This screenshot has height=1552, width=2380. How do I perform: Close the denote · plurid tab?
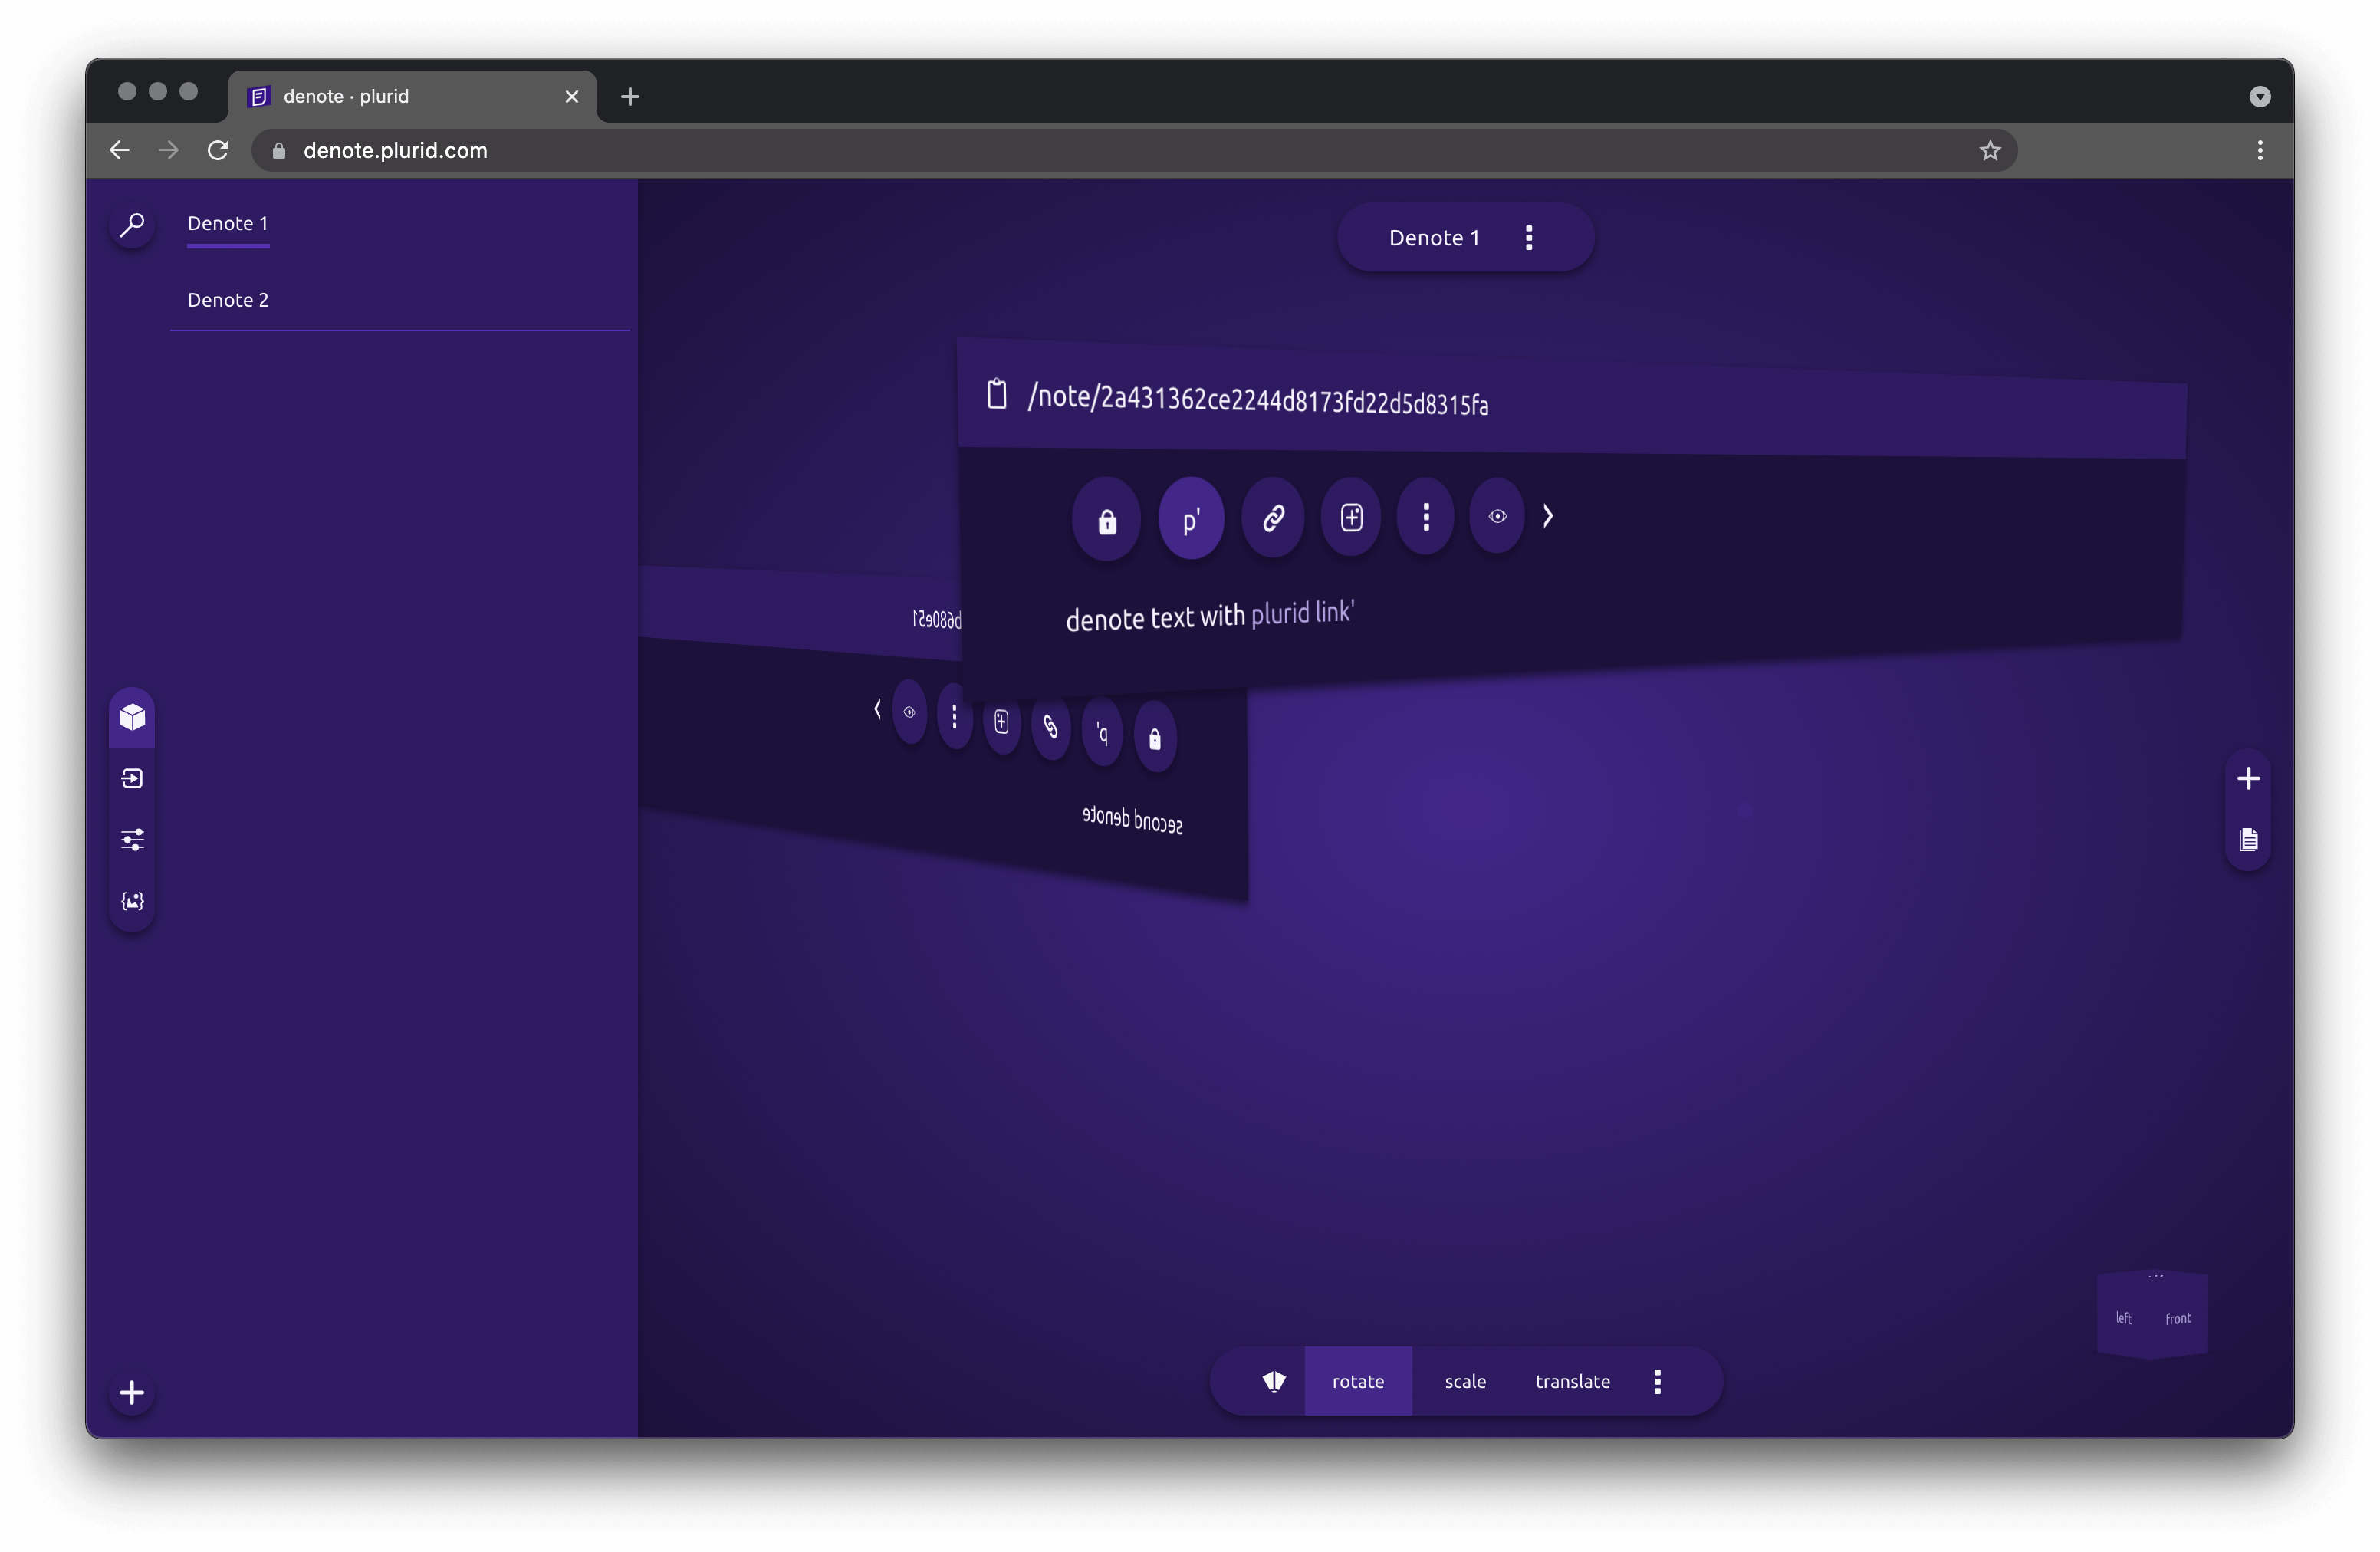point(571,96)
